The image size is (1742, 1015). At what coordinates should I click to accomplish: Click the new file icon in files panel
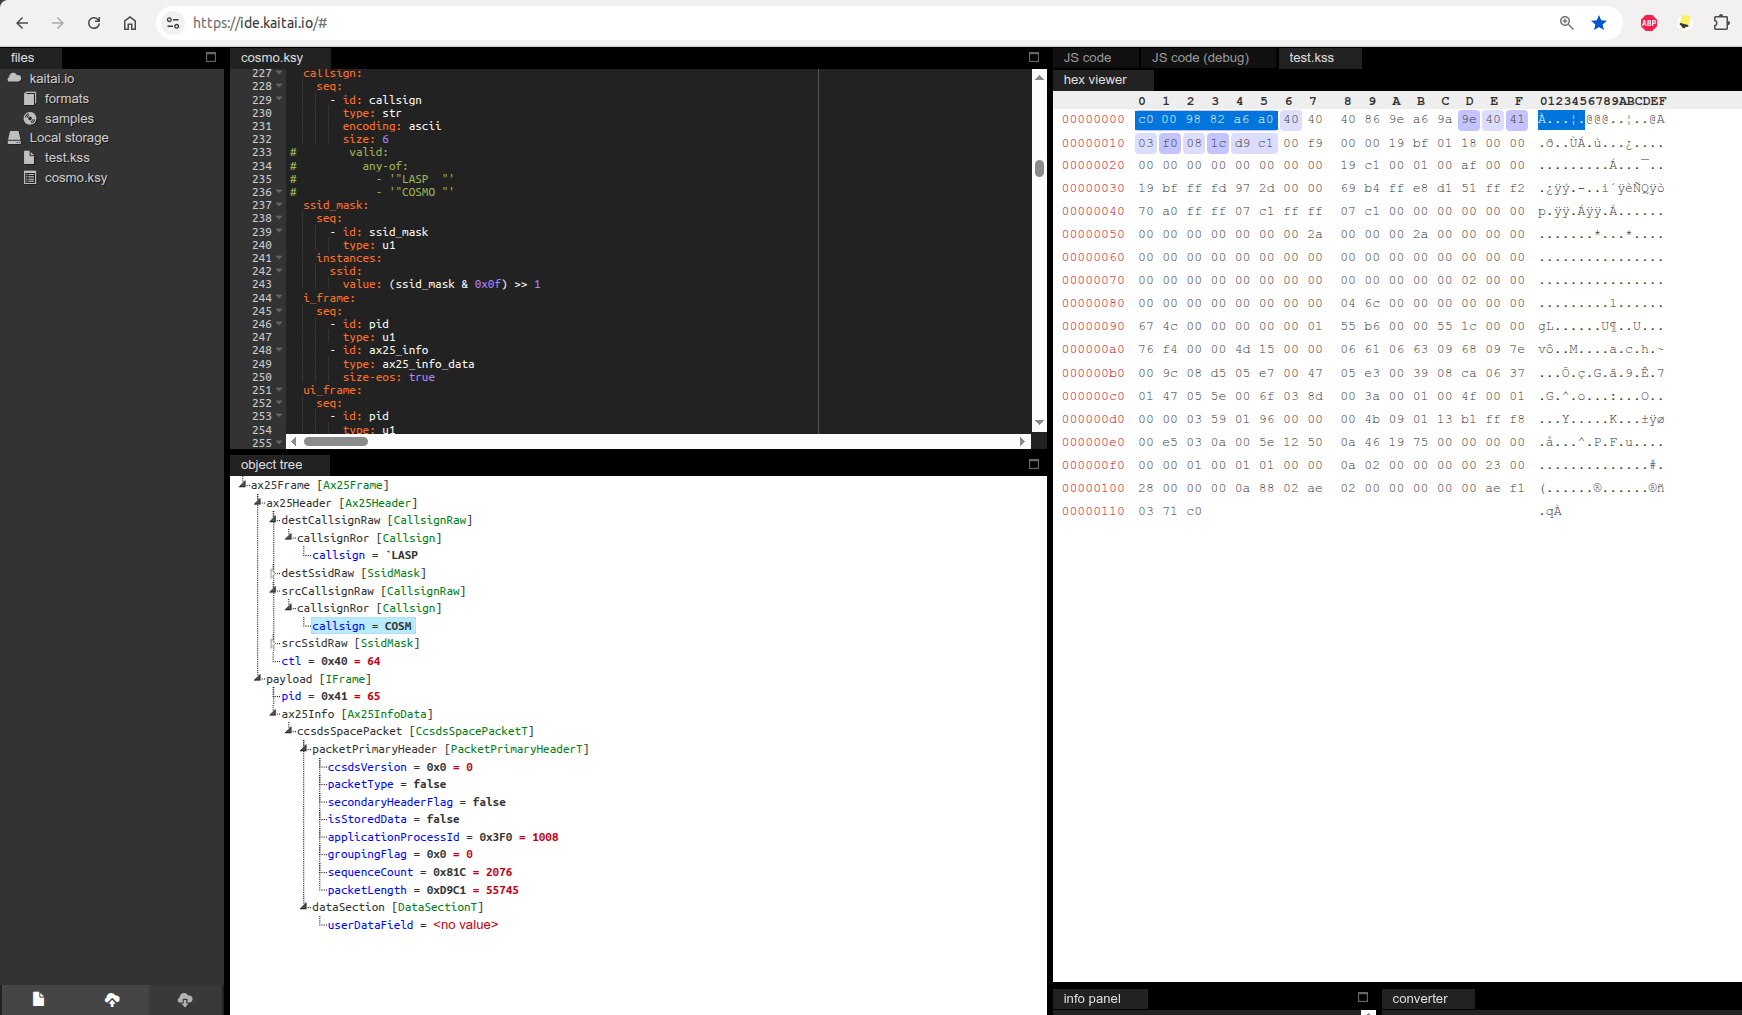point(38,999)
